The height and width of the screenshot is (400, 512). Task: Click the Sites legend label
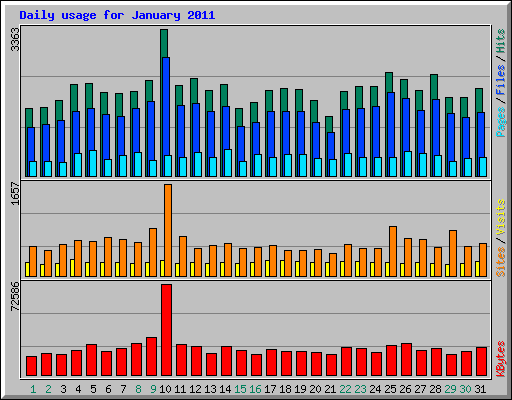[x=501, y=262]
